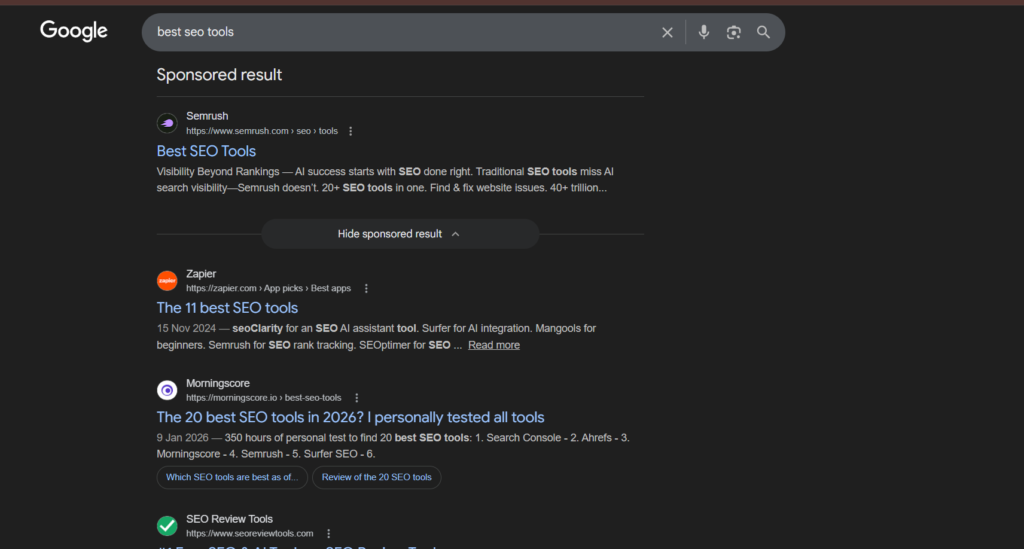This screenshot has width=1024, height=549.
Task: Click the magnifying glass search button
Action: (763, 32)
